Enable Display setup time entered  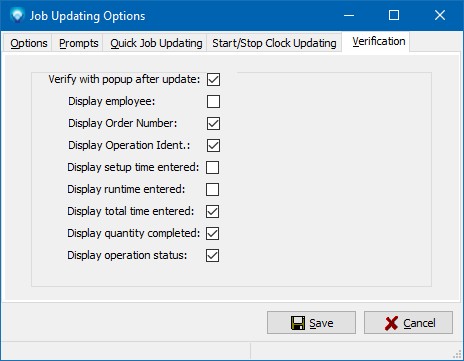pyautogui.click(x=212, y=167)
